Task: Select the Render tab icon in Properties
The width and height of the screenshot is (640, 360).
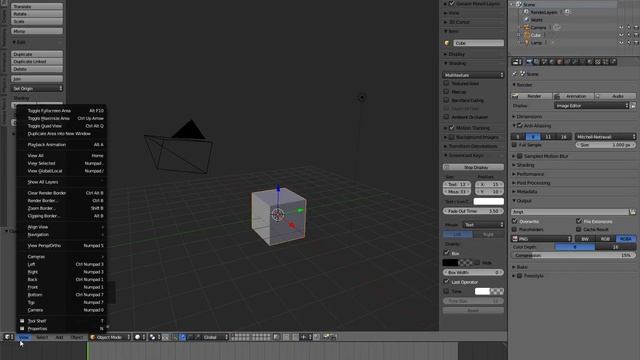Action: coord(529,62)
